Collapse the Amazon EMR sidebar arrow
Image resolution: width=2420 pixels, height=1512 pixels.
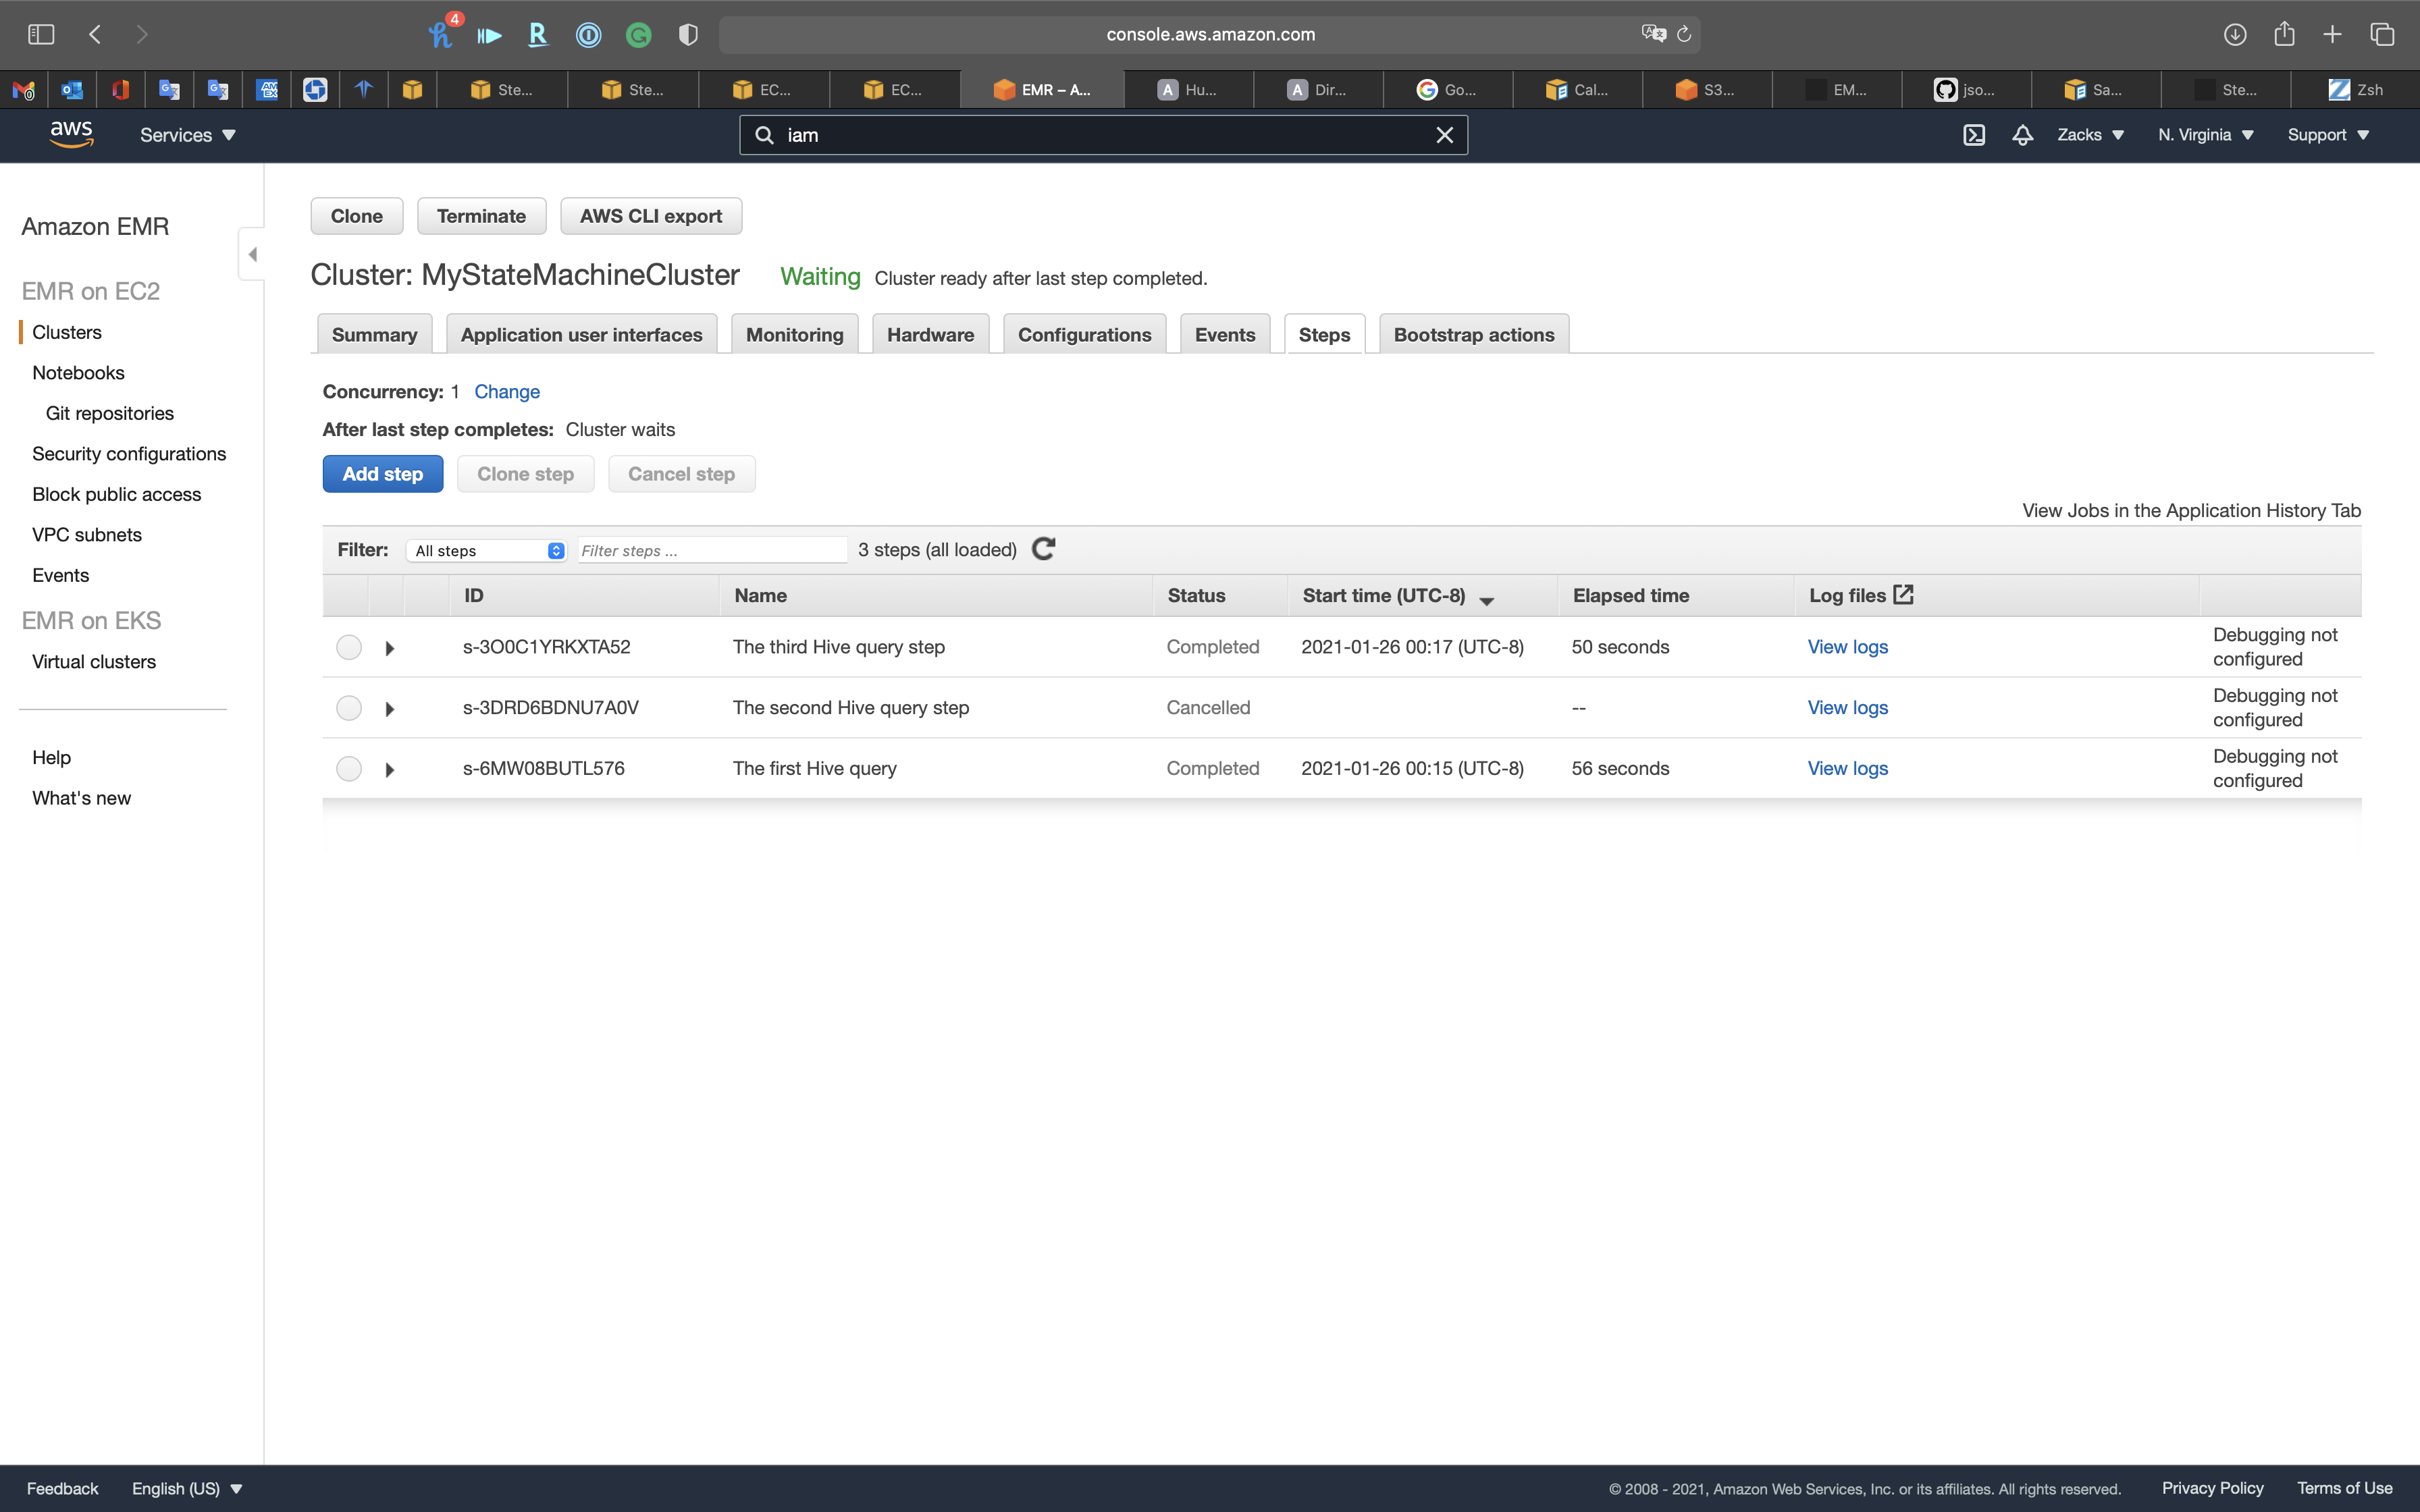[252, 254]
